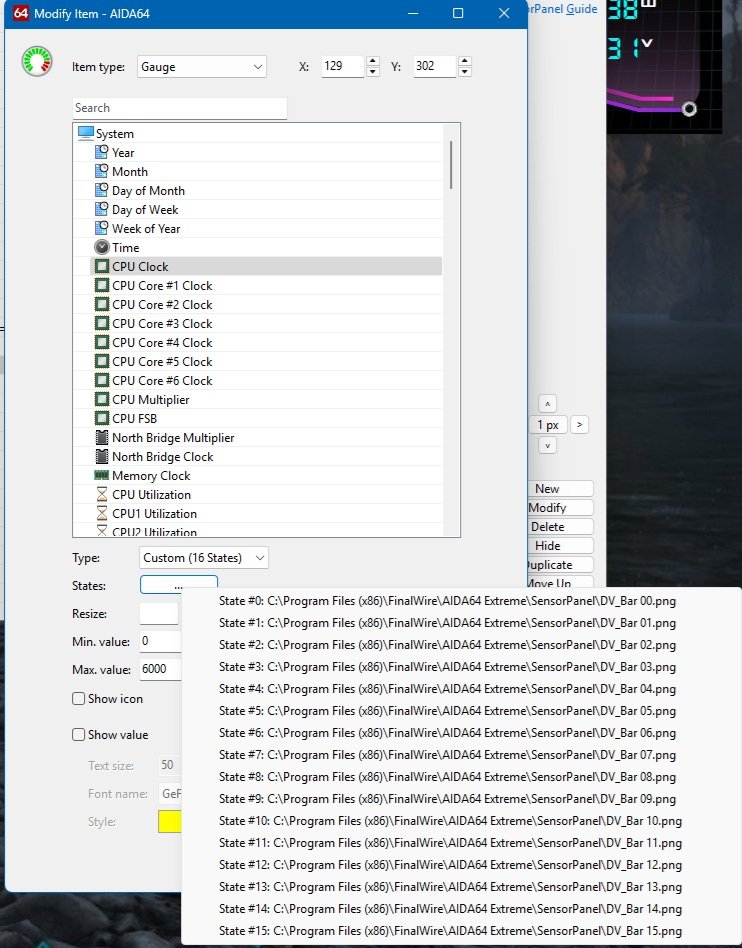Click the move right arrow button

[x=579, y=424]
